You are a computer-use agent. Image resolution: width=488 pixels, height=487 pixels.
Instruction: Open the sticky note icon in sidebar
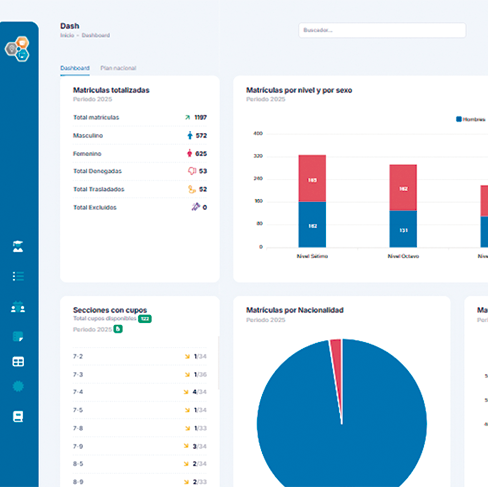click(18, 337)
